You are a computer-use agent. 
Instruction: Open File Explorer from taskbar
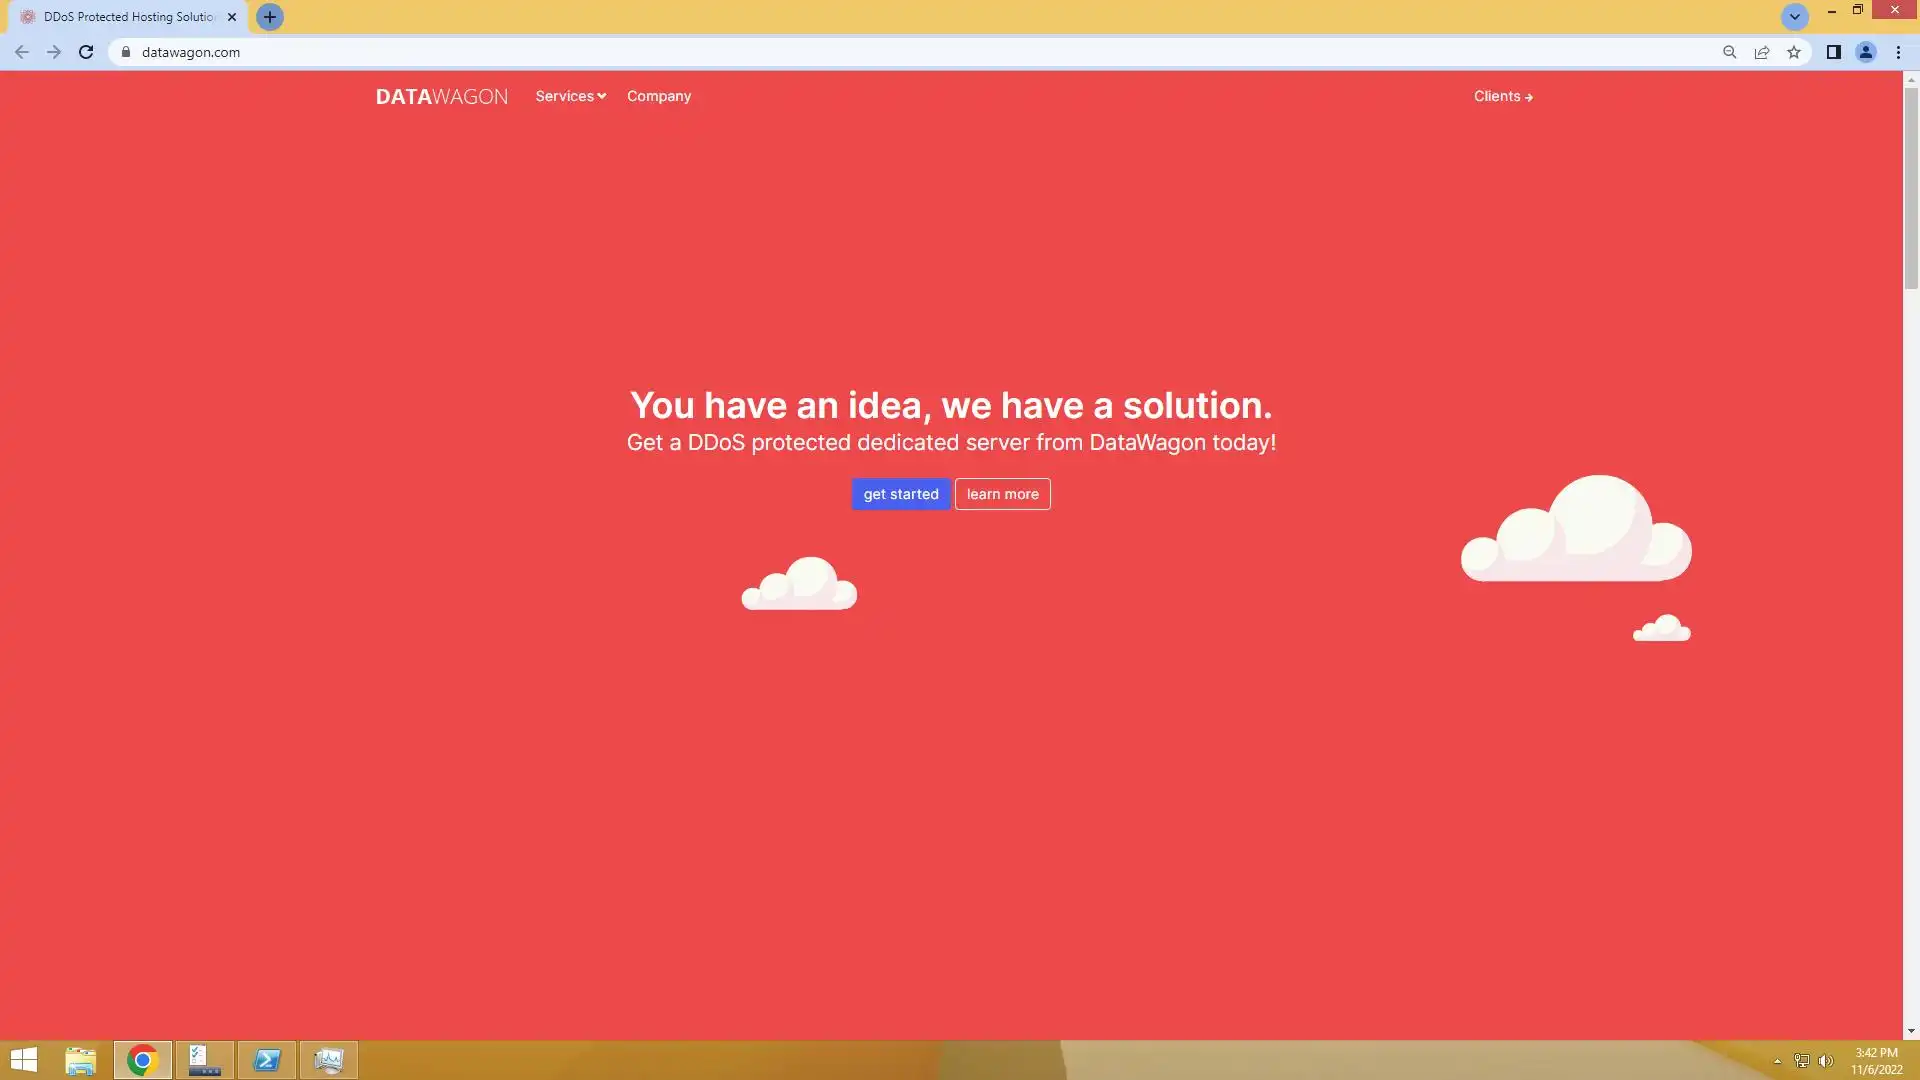(80, 1060)
